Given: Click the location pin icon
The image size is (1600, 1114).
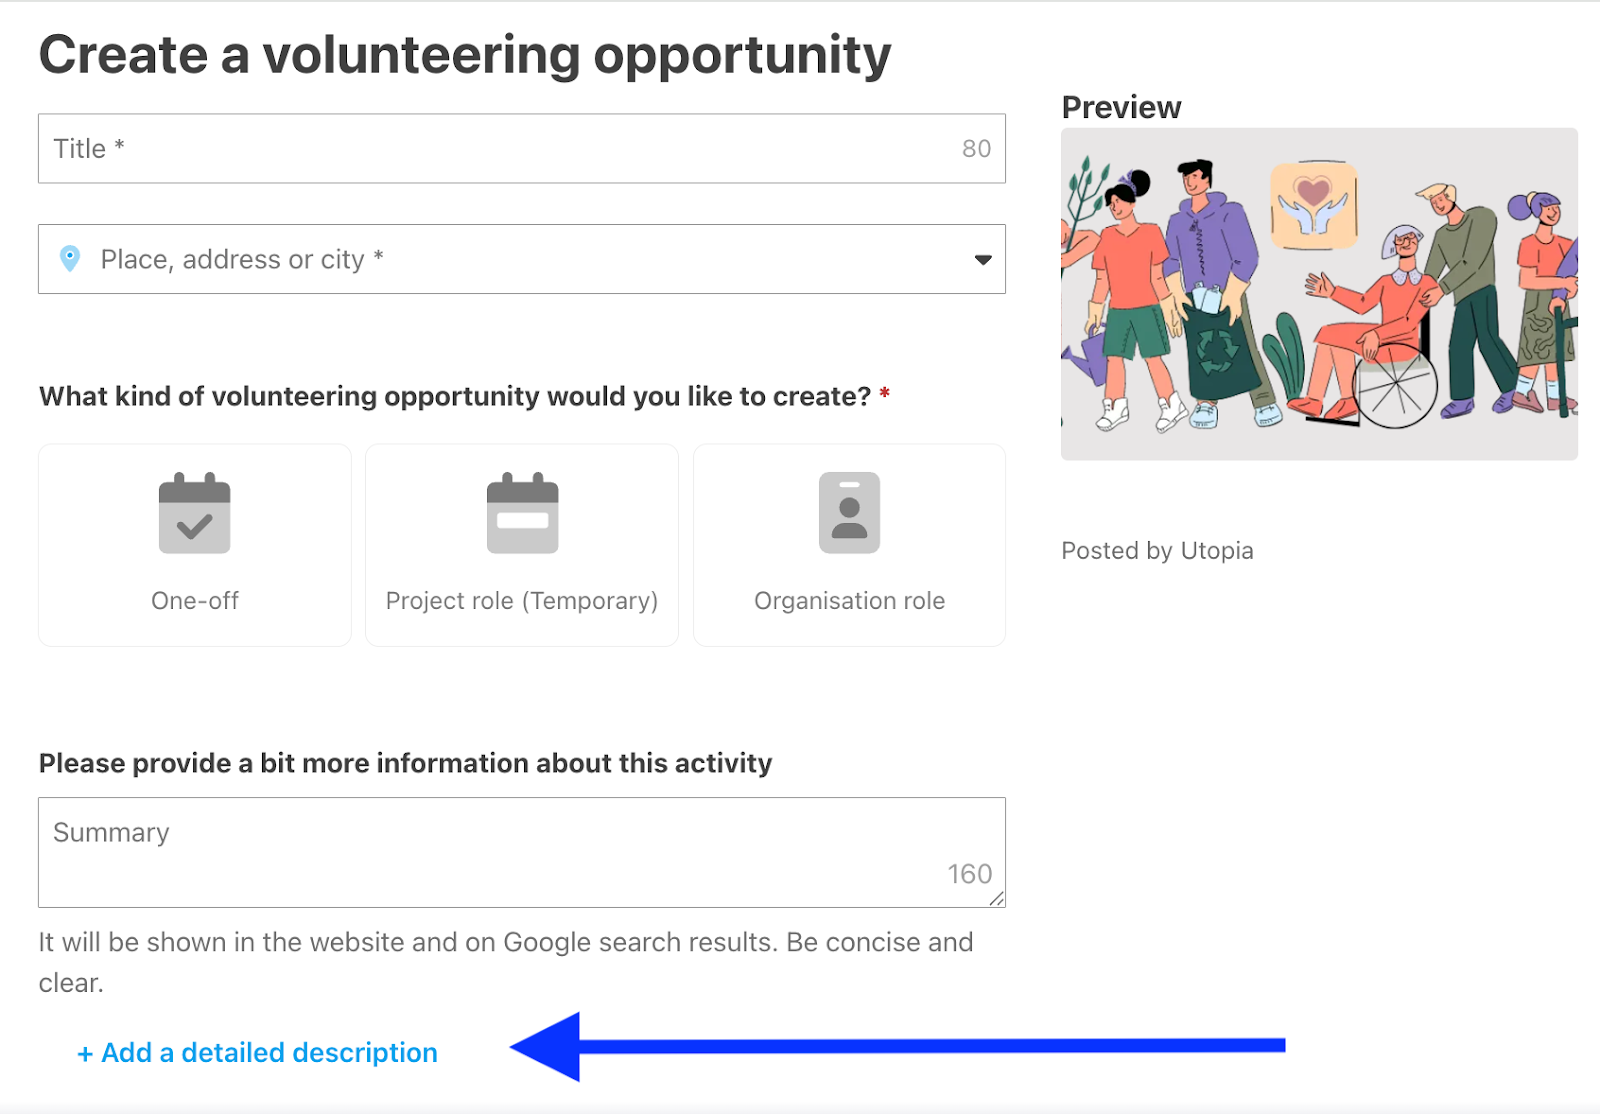Looking at the screenshot, I should tap(70, 259).
